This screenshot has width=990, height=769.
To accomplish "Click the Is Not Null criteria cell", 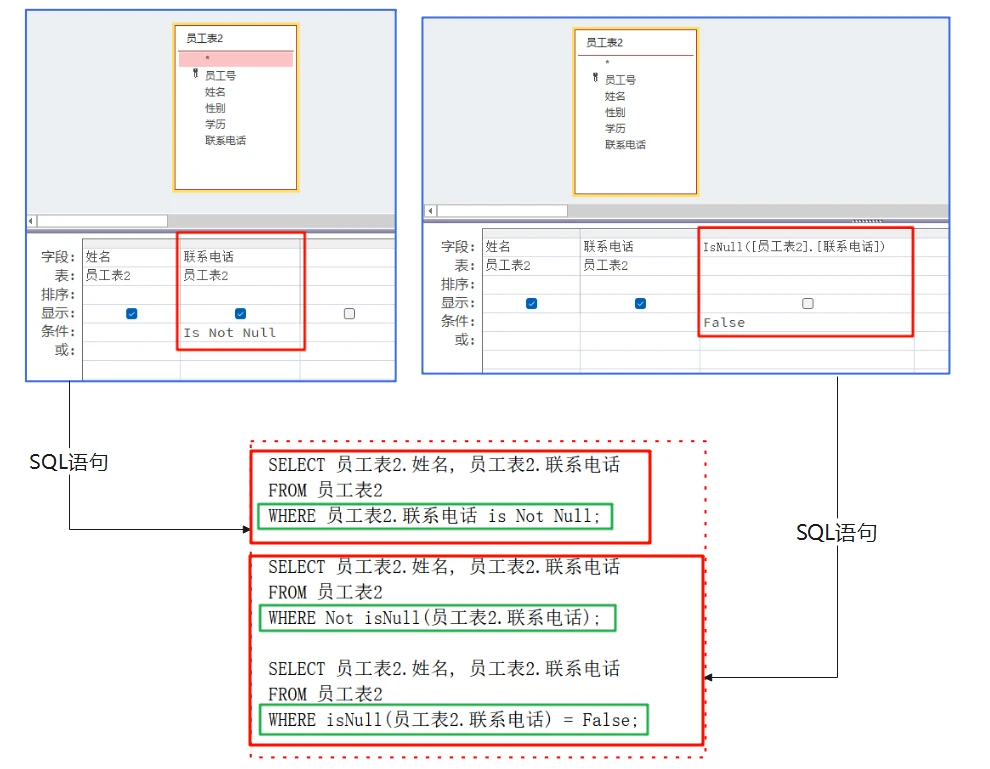I will coord(241,332).
